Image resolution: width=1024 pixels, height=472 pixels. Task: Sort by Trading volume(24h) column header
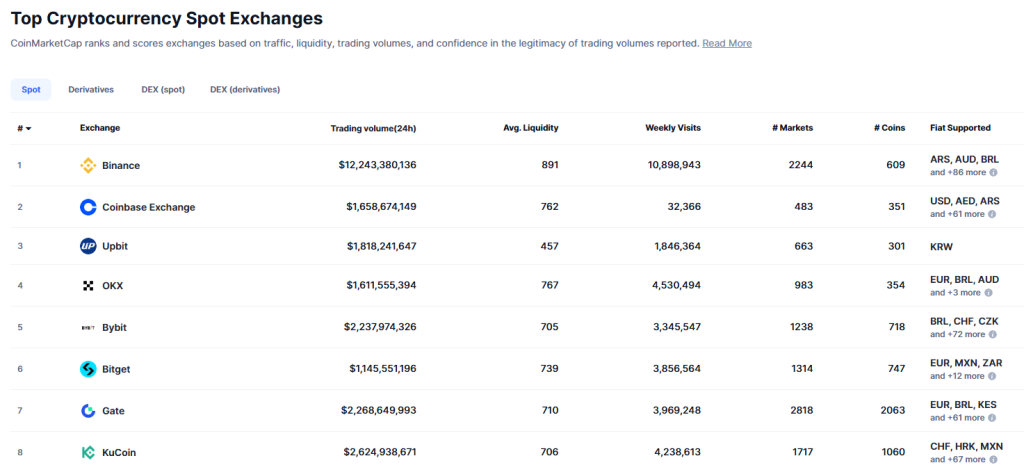tap(373, 128)
